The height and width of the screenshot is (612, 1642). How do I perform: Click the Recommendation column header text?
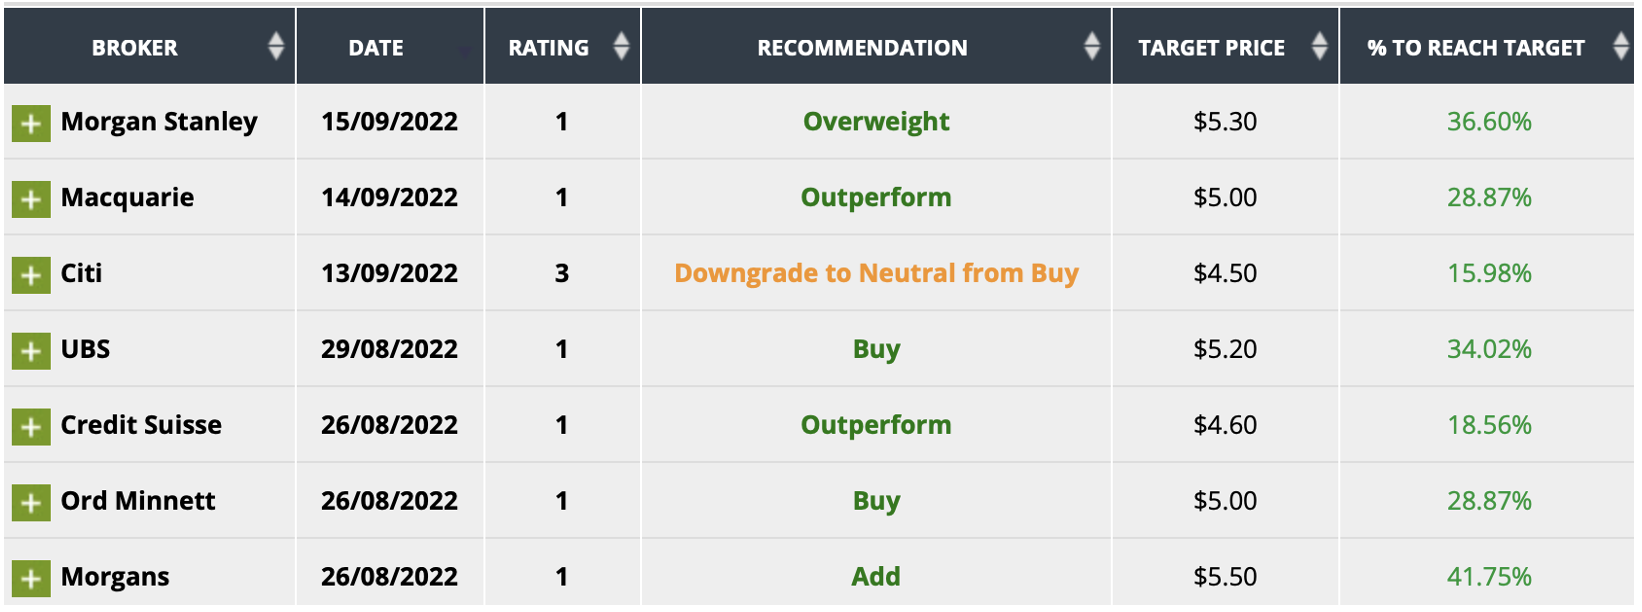click(x=862, y=48)
